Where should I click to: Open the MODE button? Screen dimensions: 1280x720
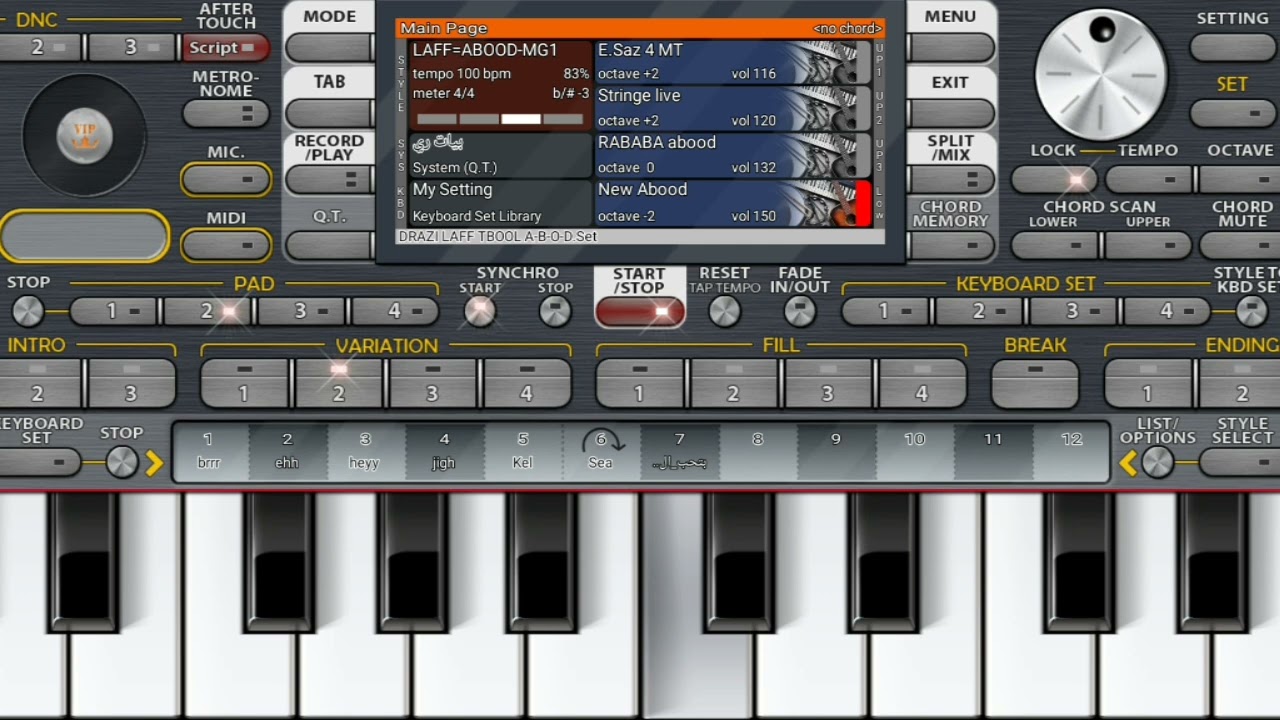click(x=330, y=47)
